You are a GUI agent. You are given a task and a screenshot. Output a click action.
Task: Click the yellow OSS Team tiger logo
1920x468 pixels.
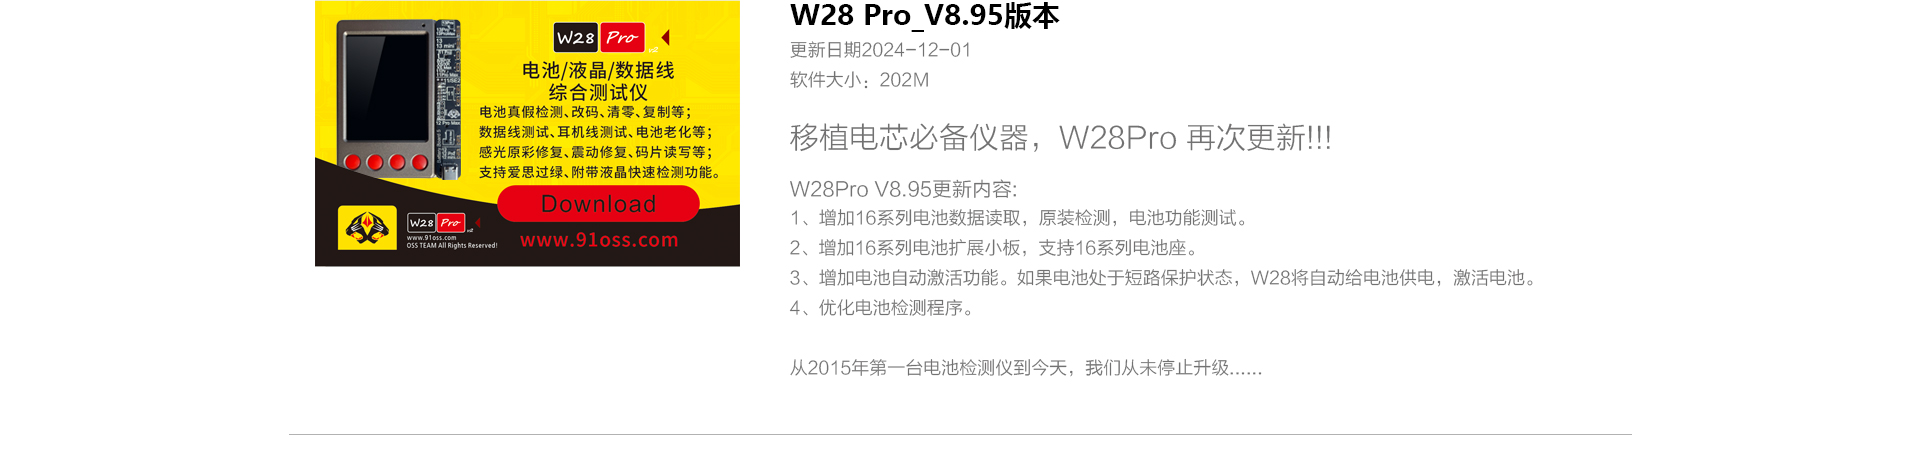coord(367,227)
